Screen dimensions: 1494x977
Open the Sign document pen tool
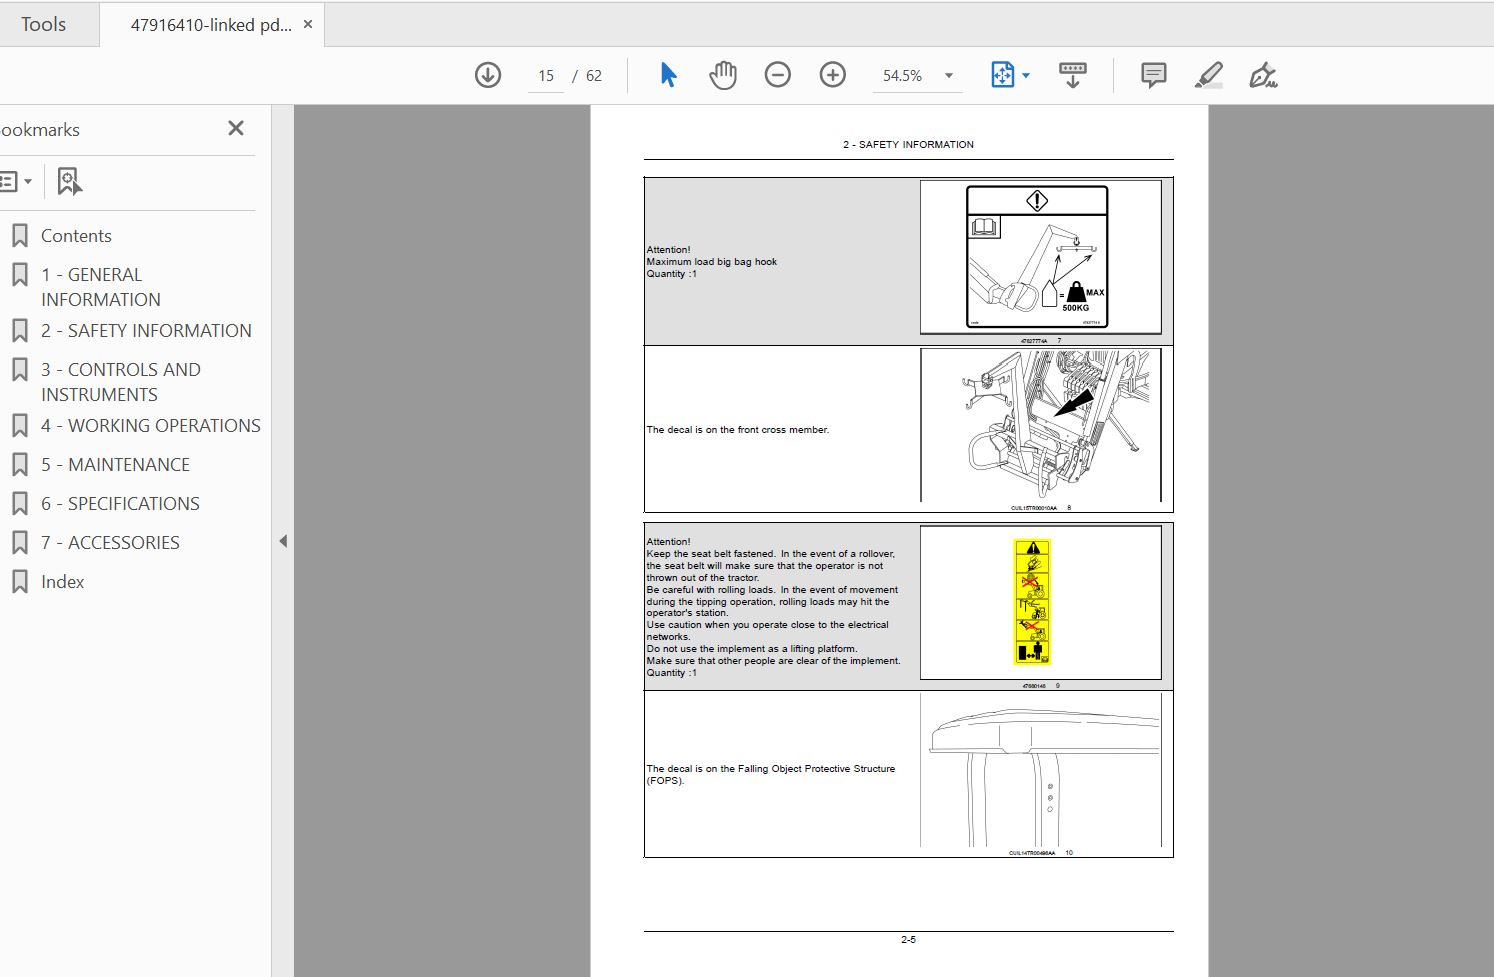[1262, 75]
